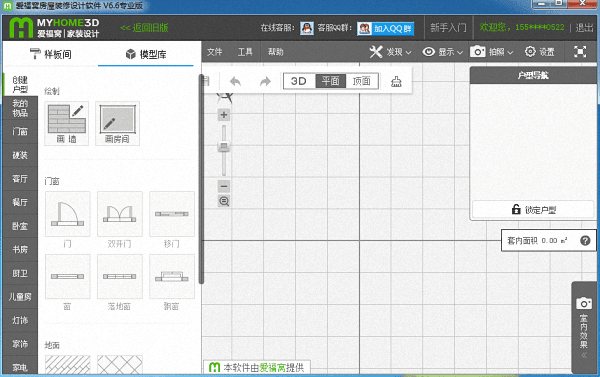
Task: Switch to the 模型库 tab
Action: (x=146, y=54)
